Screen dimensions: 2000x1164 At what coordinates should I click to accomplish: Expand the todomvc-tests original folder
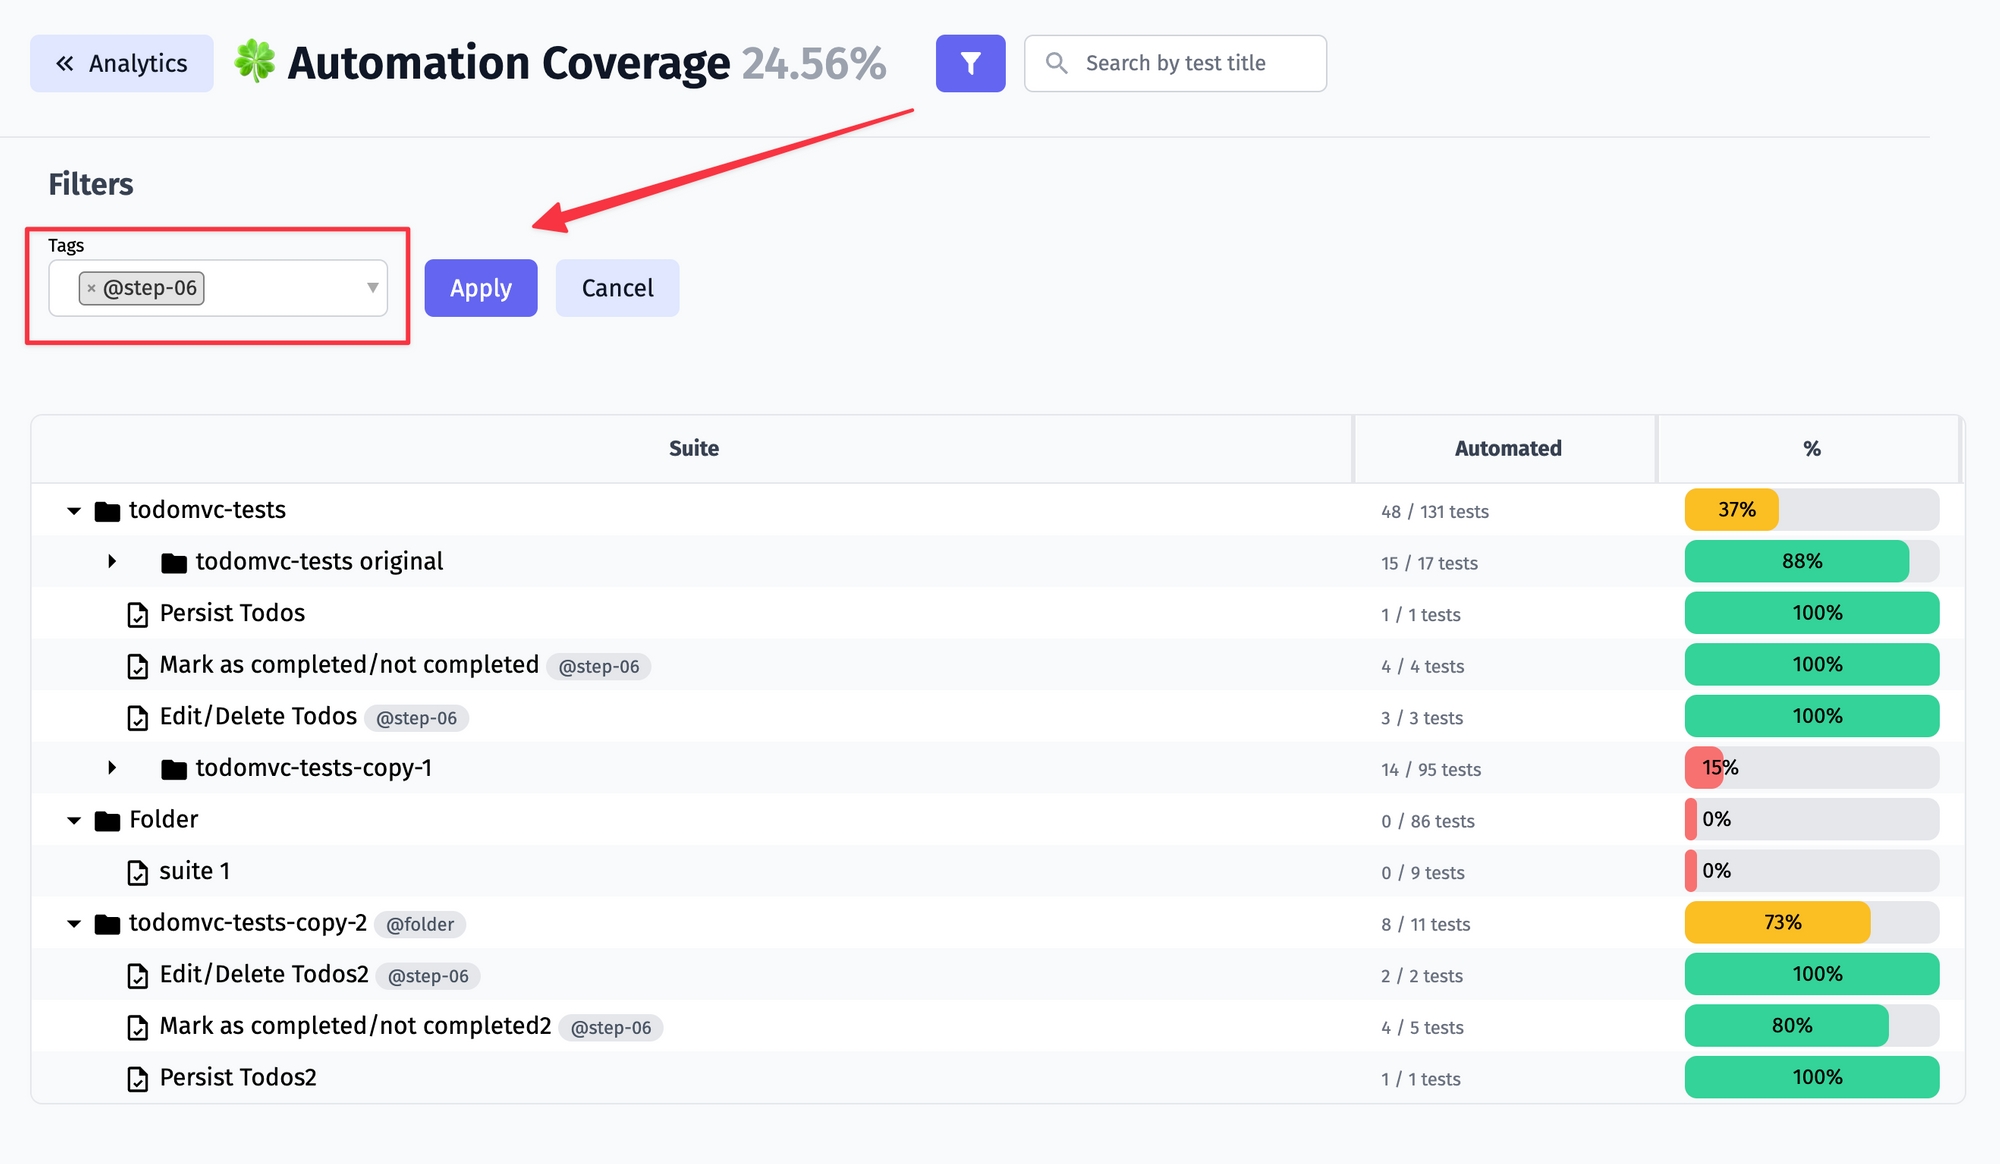click(x=112, y=562)
